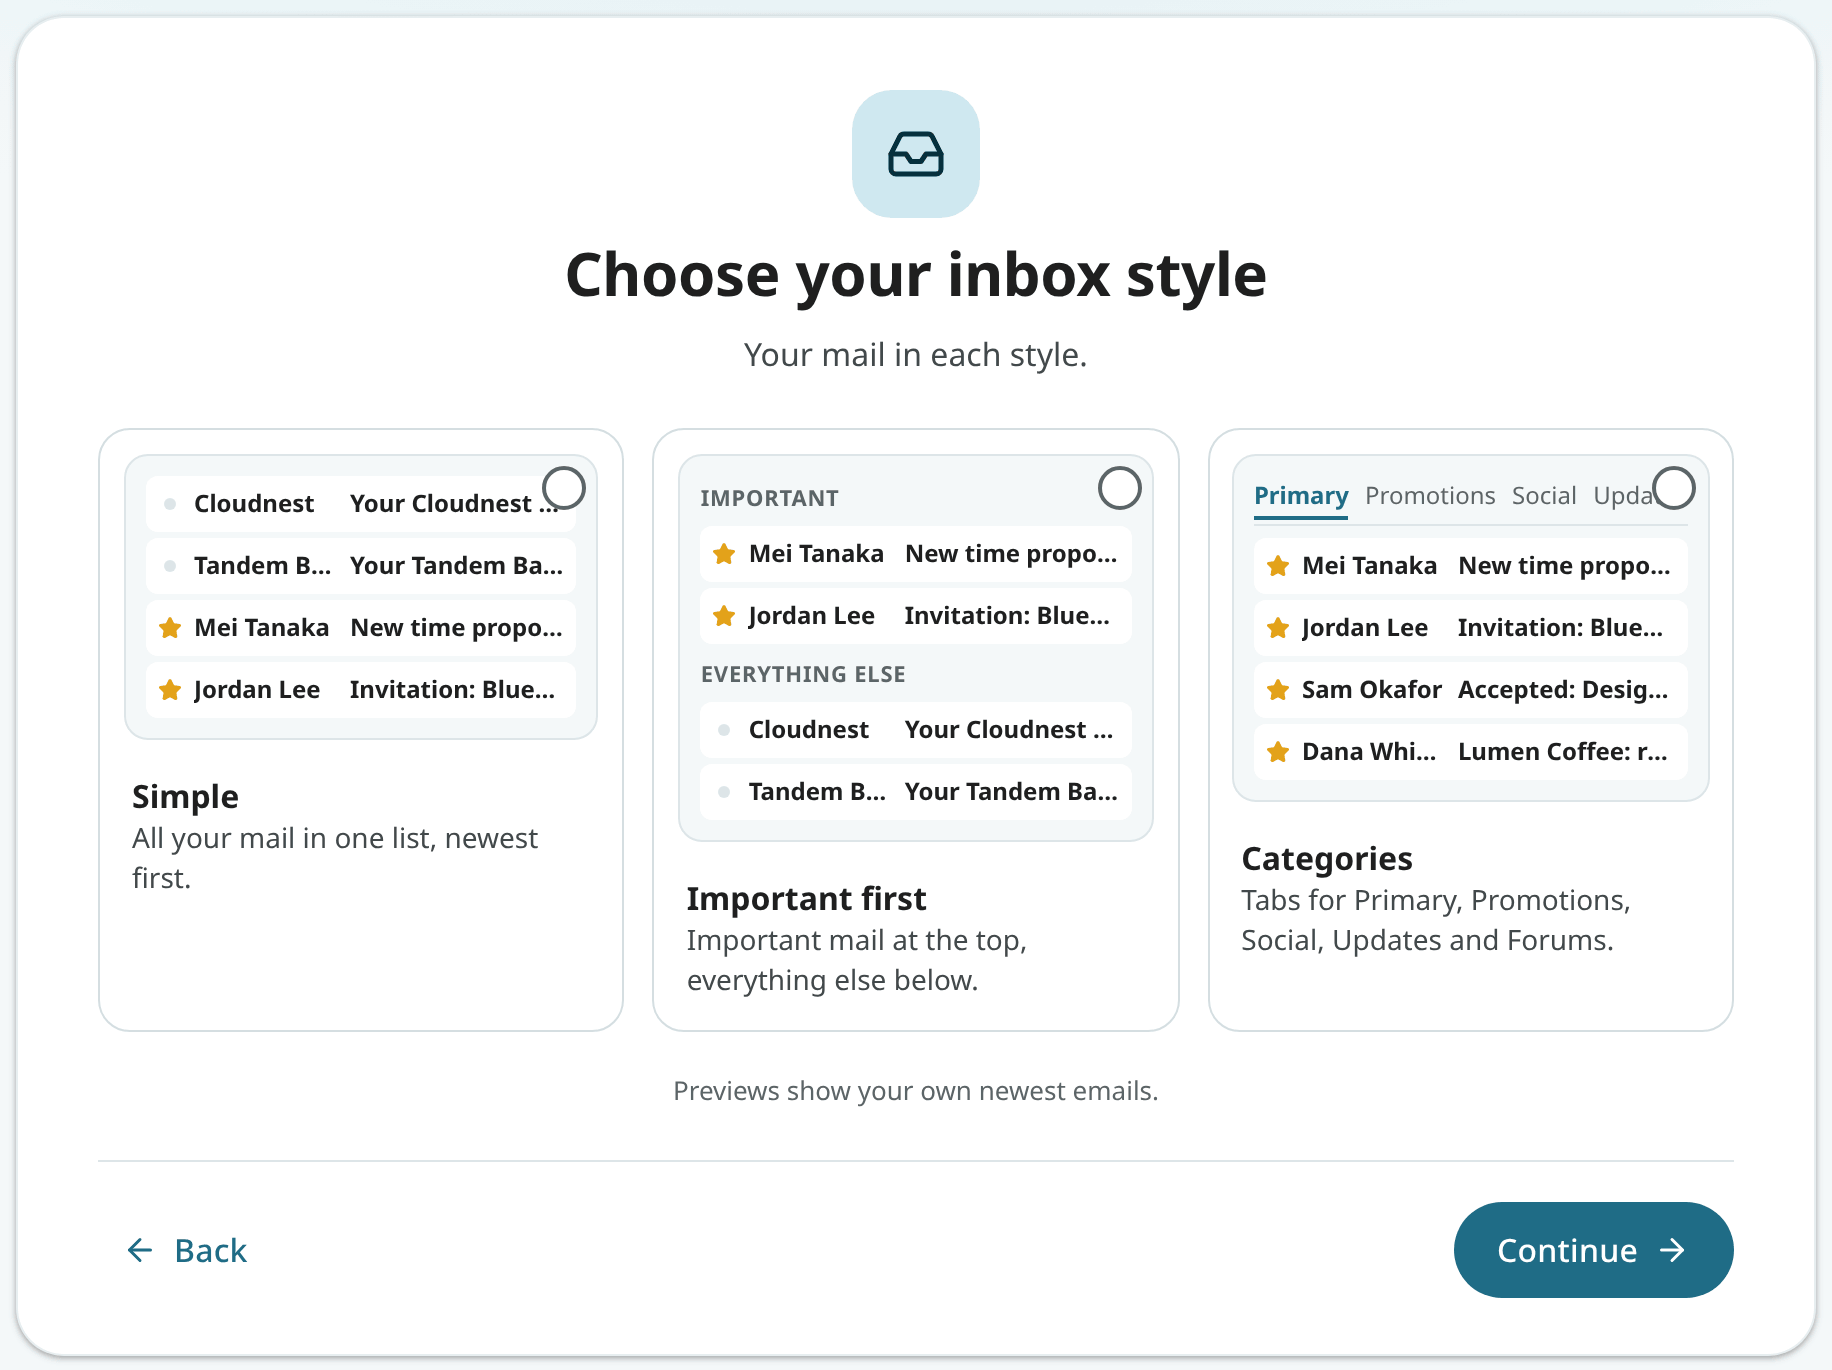Open the Social tab in the Categories preview
The image size is (1832, 1370).
[x=1544, y=496]
